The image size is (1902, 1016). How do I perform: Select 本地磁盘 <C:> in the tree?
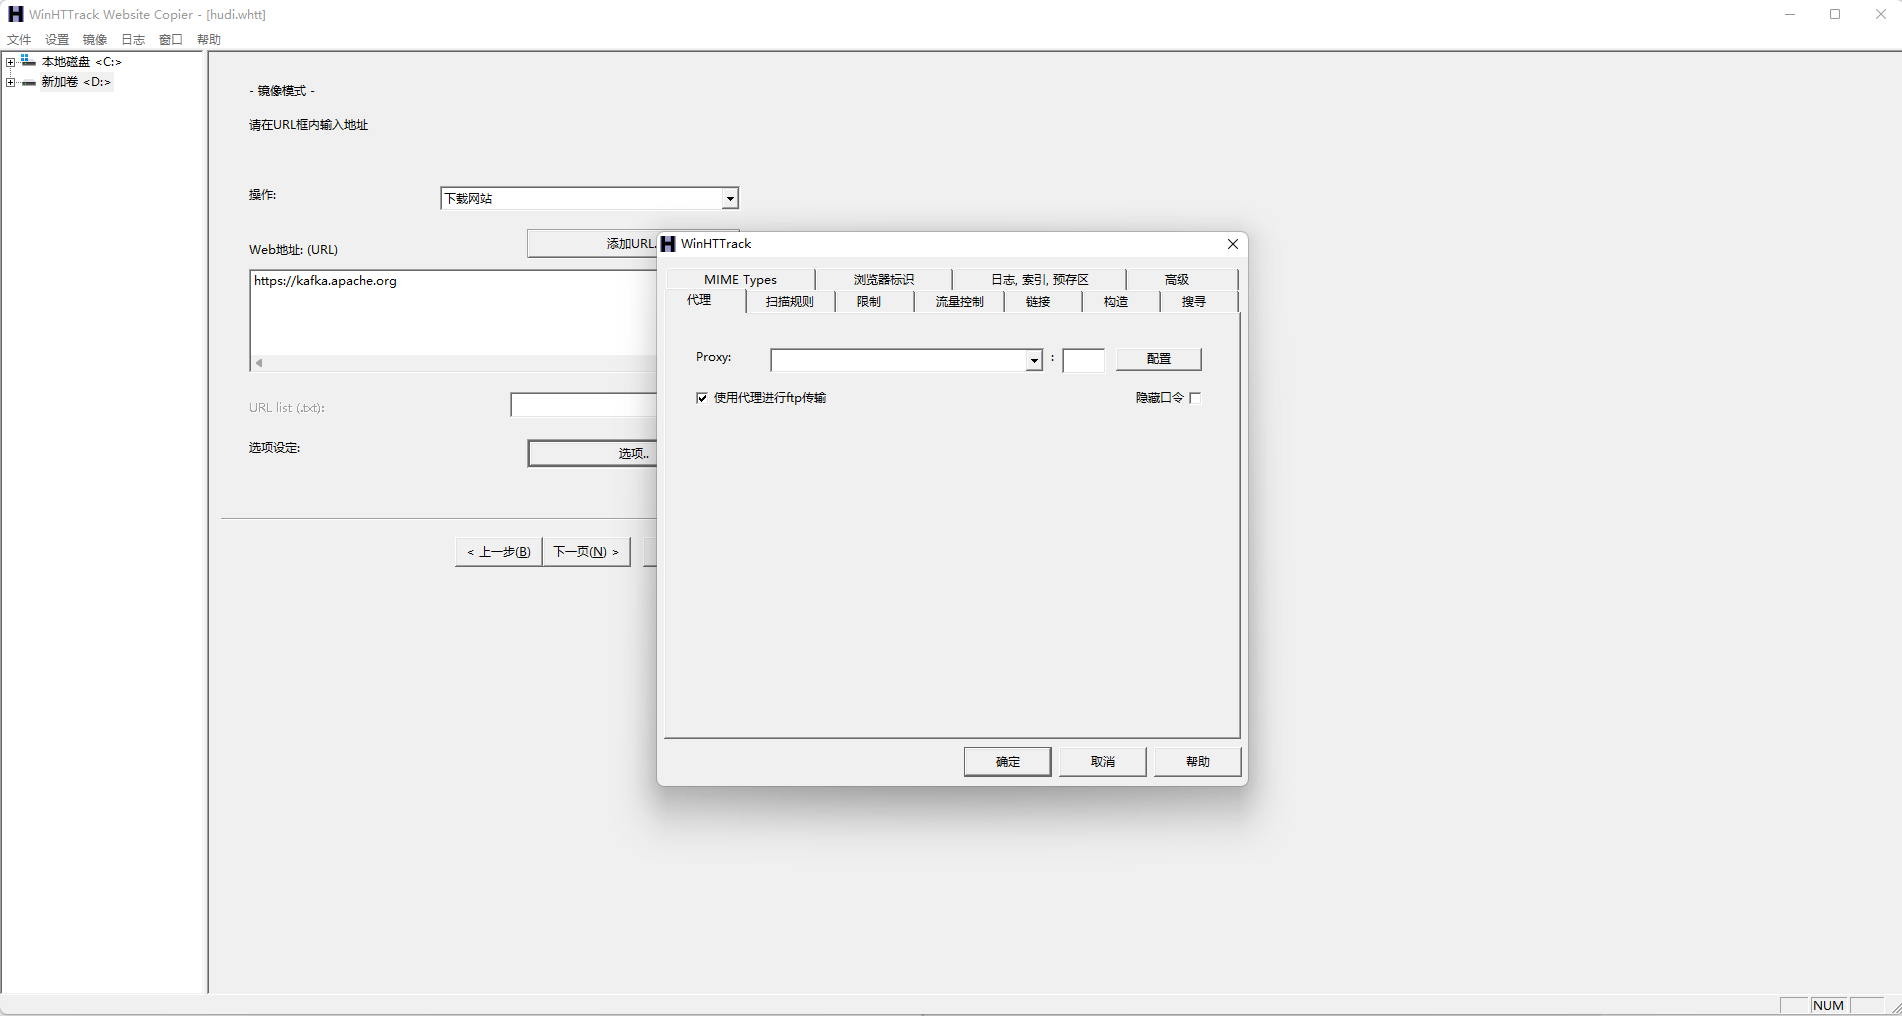point(81,62)
